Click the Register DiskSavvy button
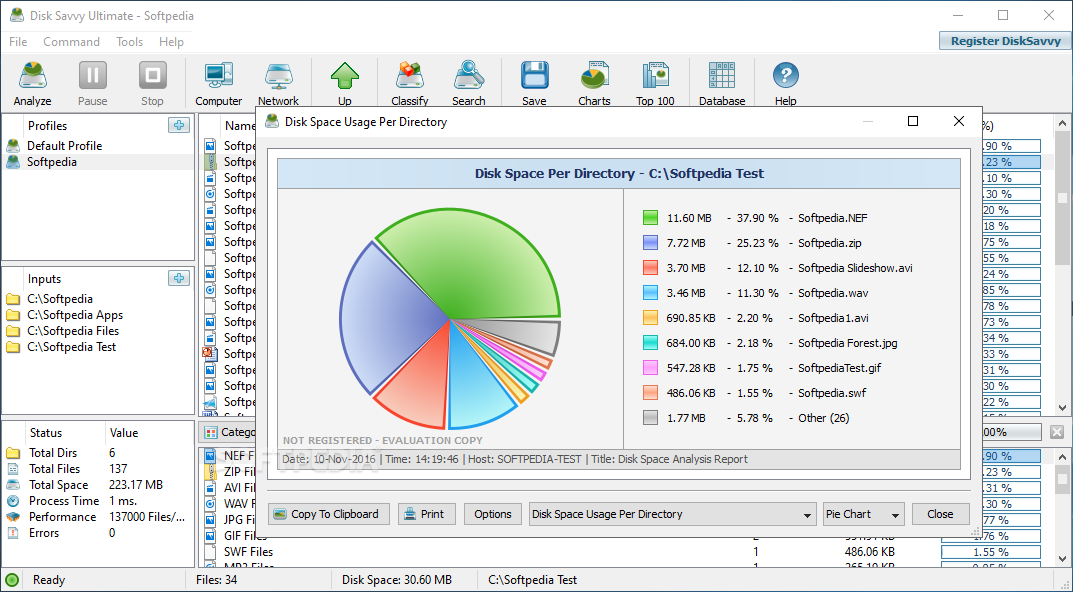This screenshot has height=592, width=1073. coord(1005,41)
